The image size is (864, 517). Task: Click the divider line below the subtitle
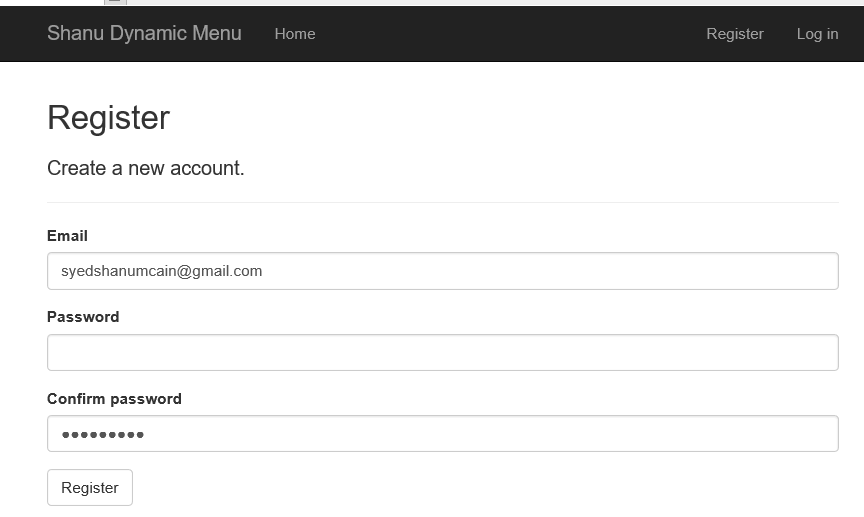click(x=443, y=202)
